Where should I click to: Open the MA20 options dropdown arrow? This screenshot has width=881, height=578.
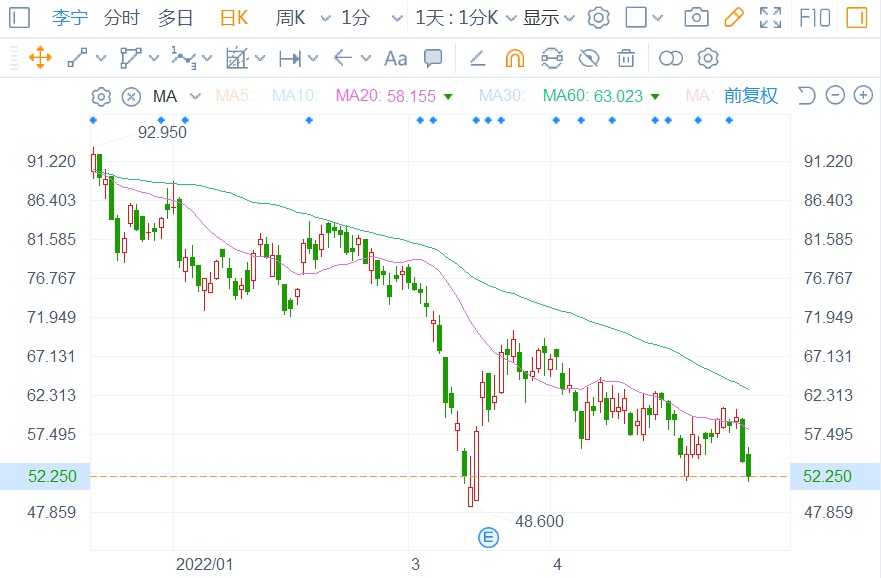[448, 97]
